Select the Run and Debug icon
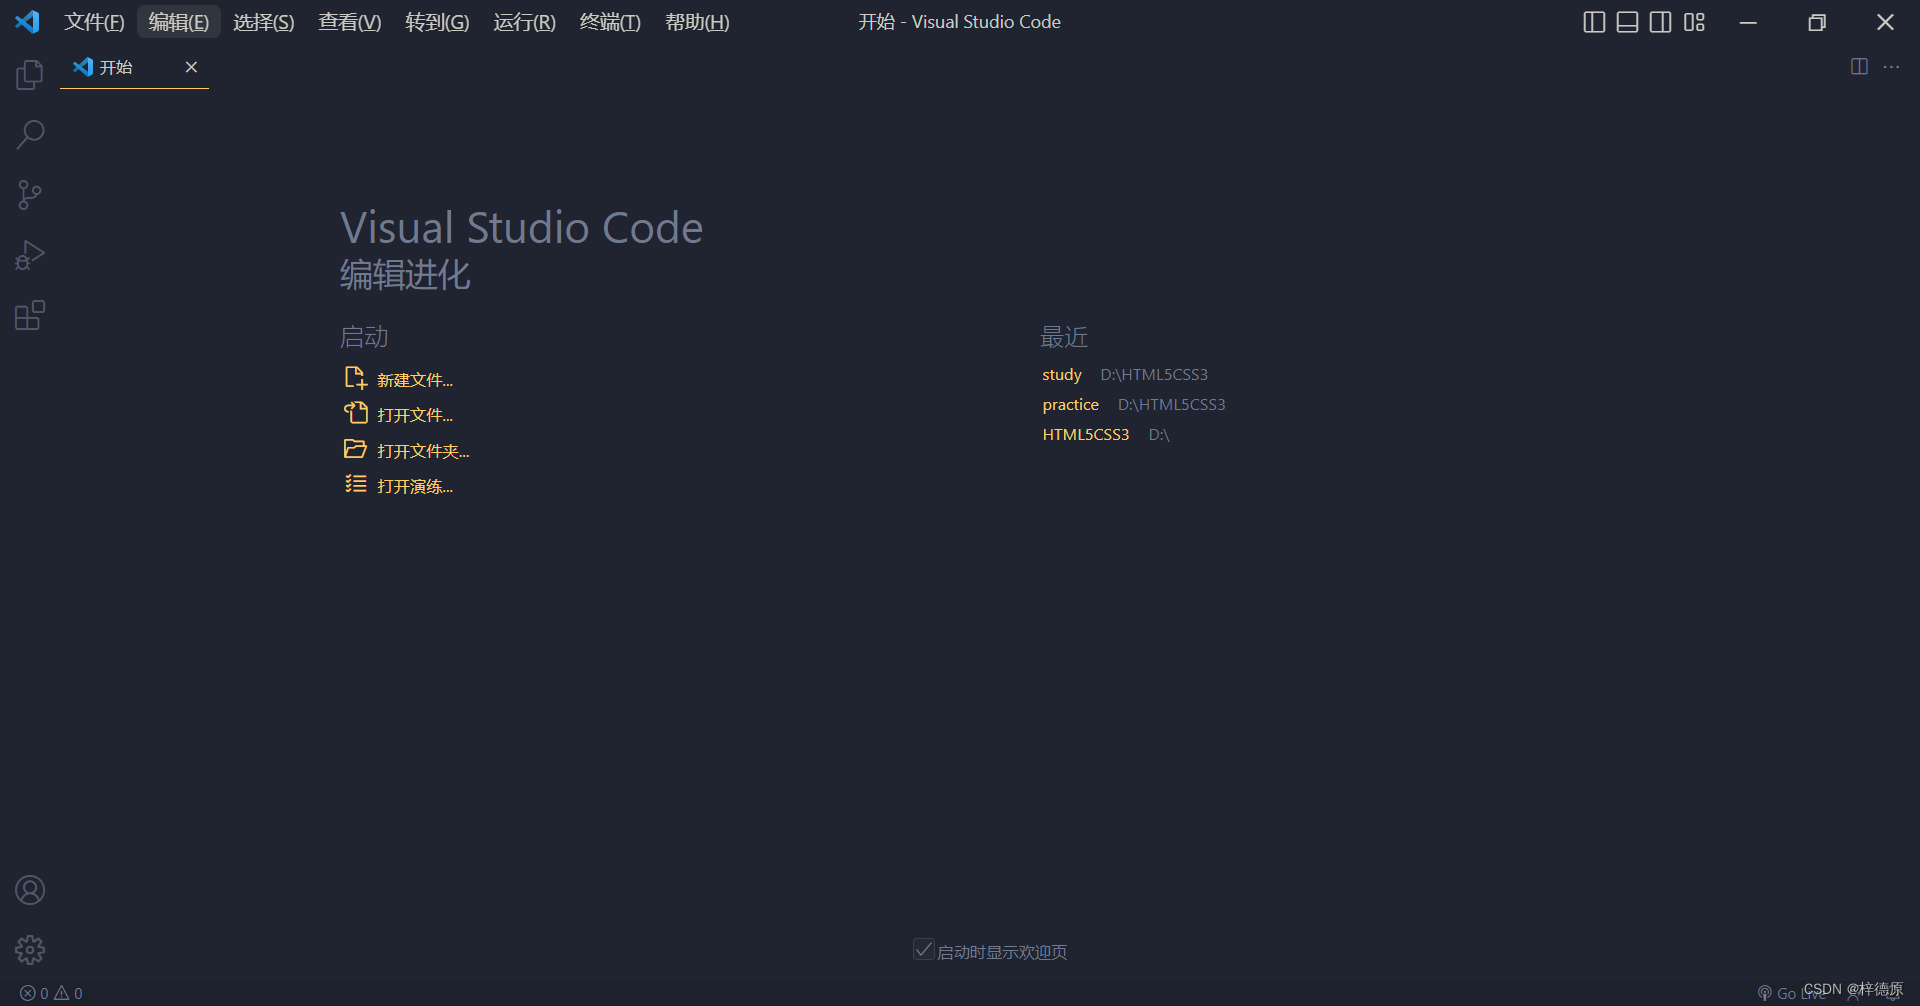 29,254
